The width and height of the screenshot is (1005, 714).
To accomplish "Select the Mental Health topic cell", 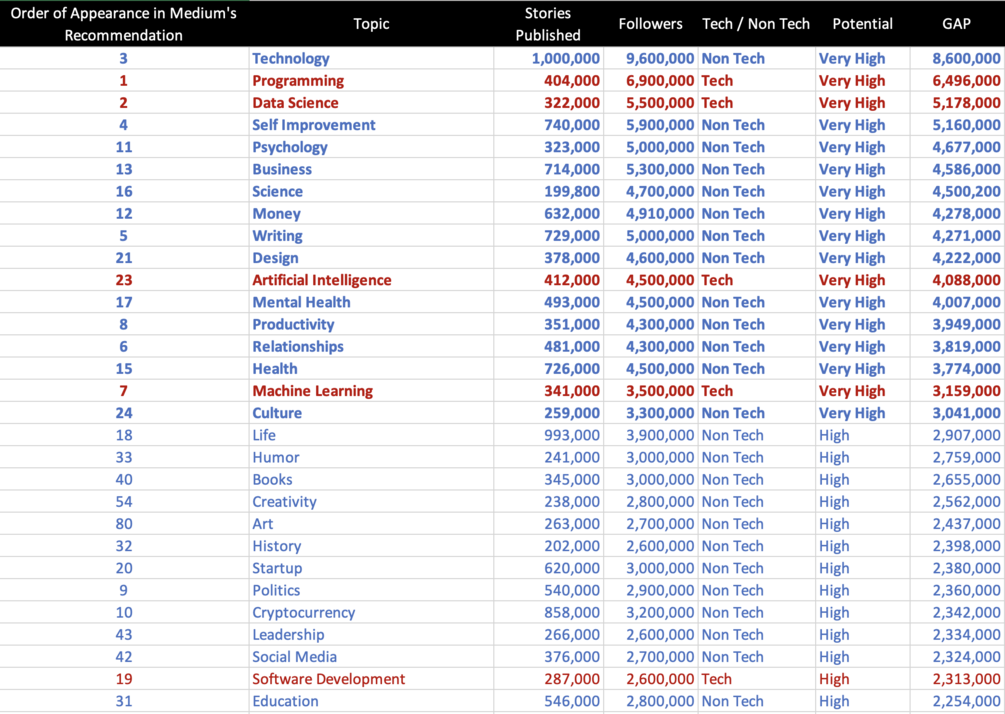I will point(301,302).
